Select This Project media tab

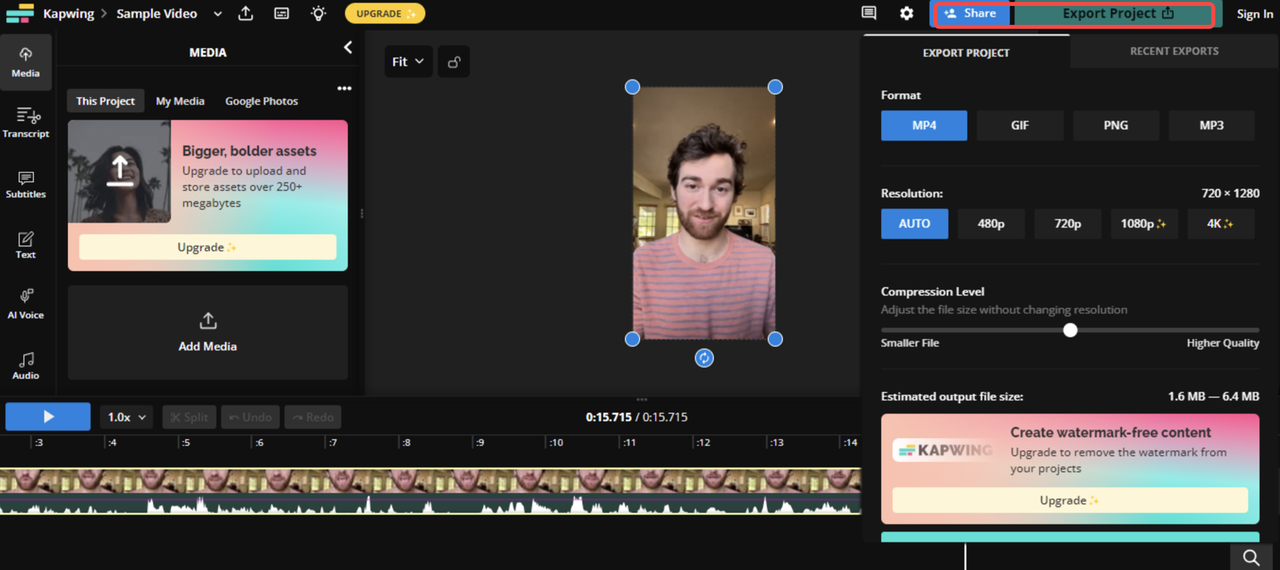(105, 101)
